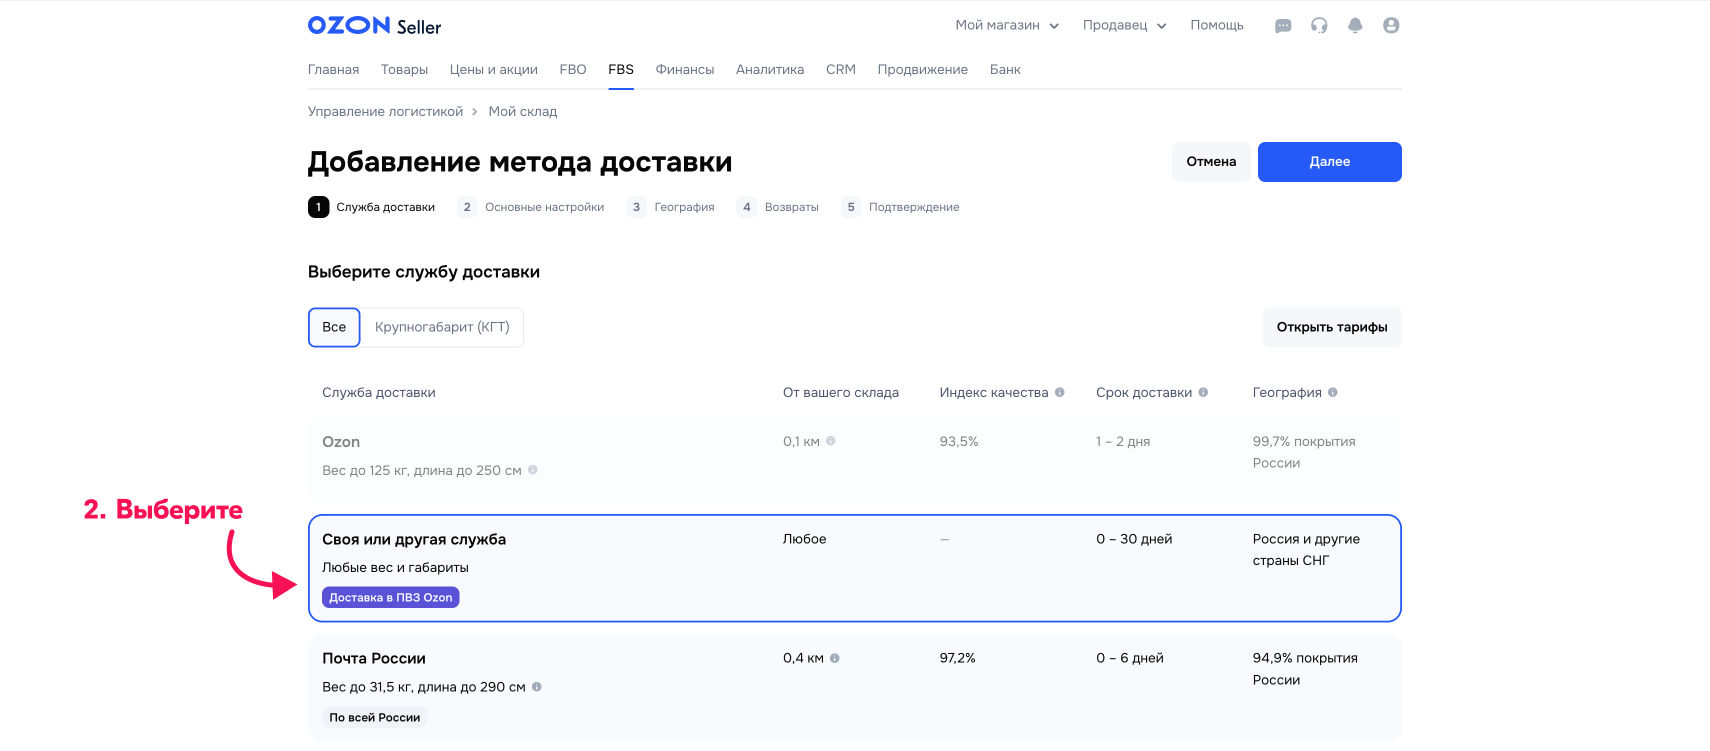Viewport: 1710px width, 751px height.
Task: Select the Все filter
Action: pos(334,327)
